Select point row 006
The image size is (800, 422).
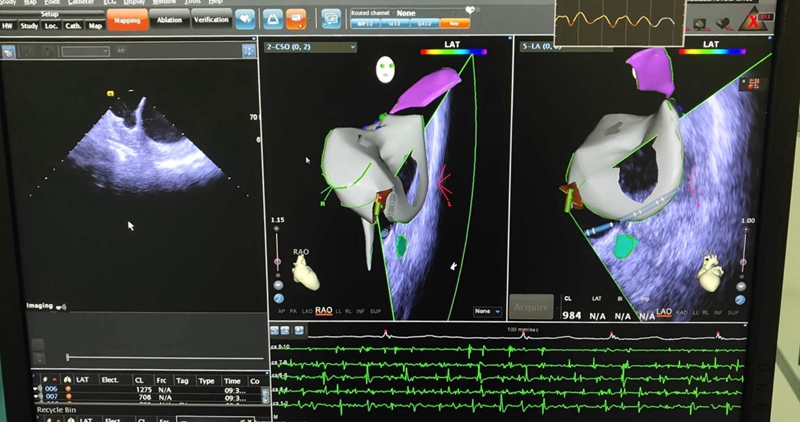[148, 389]
